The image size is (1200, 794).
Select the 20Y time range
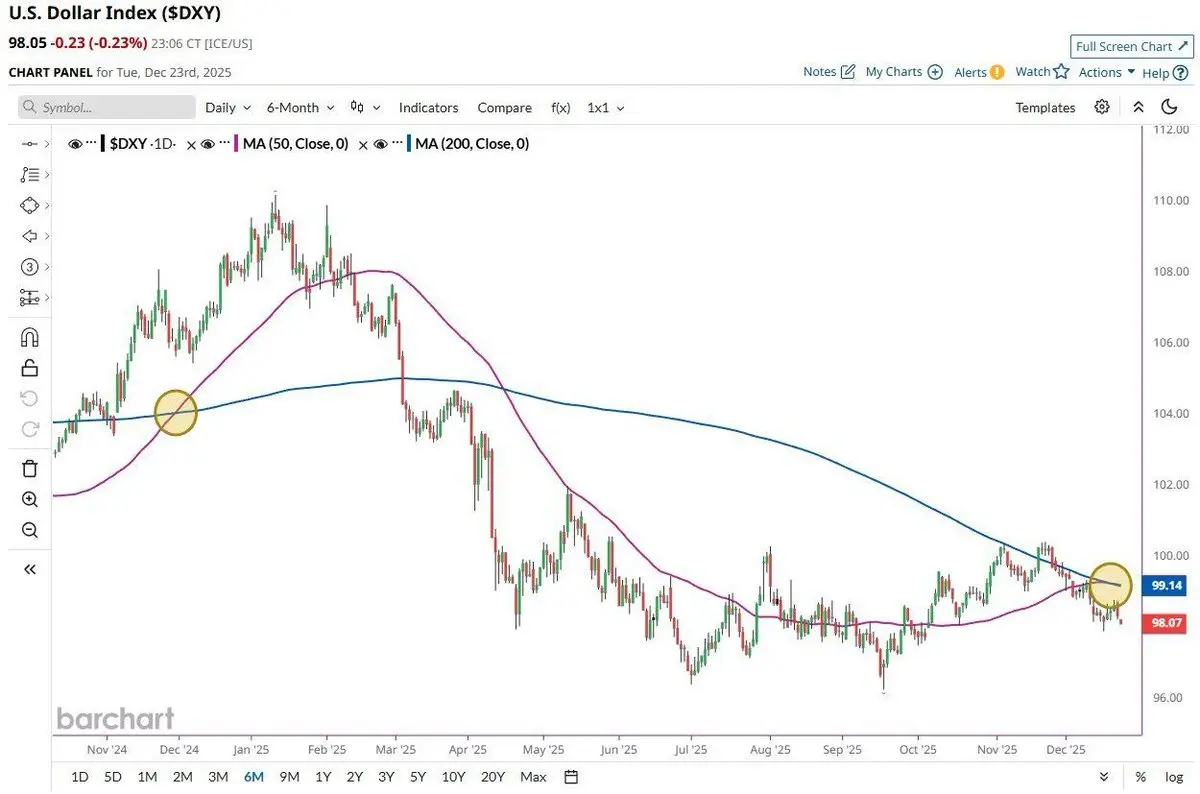(492, 777)
